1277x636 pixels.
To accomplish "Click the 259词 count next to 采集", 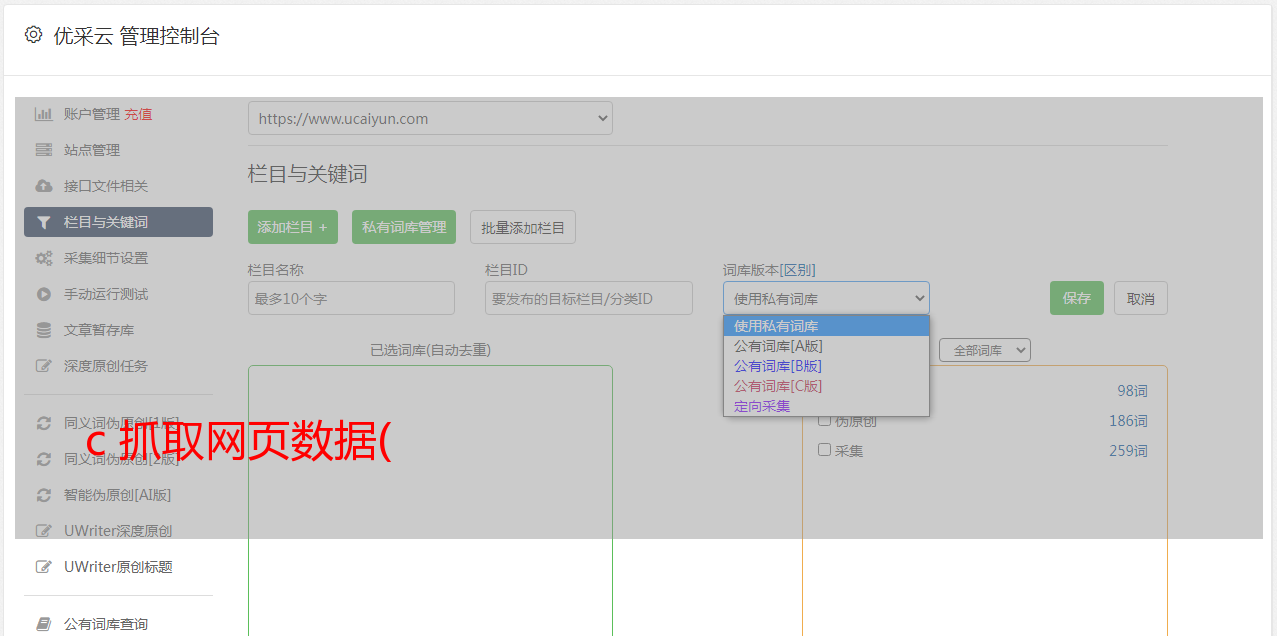I will point(1128,451).
